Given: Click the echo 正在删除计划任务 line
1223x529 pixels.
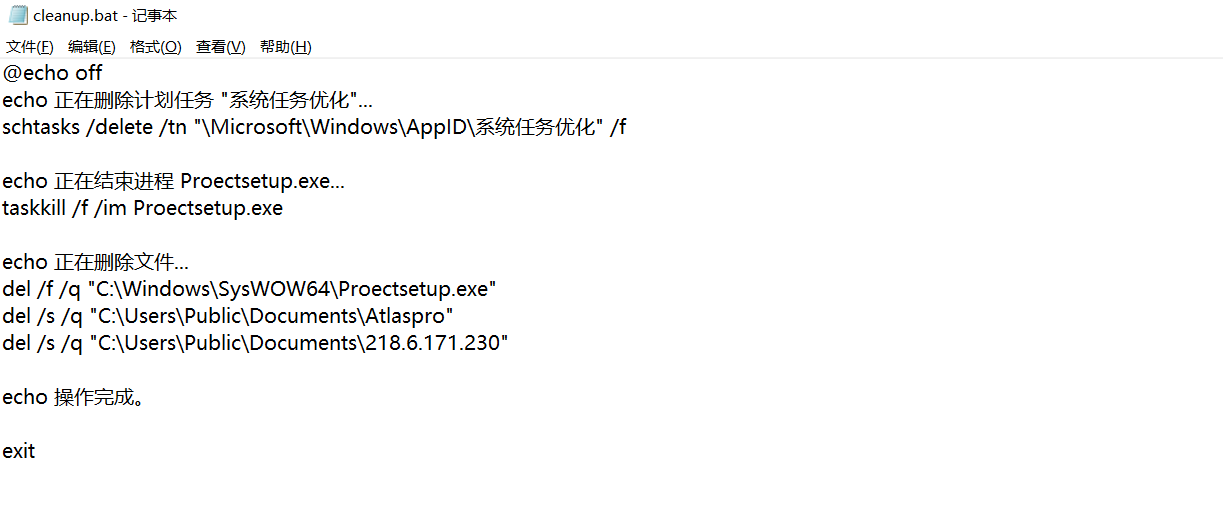Looking at the screenshot, I should [187, 100].
